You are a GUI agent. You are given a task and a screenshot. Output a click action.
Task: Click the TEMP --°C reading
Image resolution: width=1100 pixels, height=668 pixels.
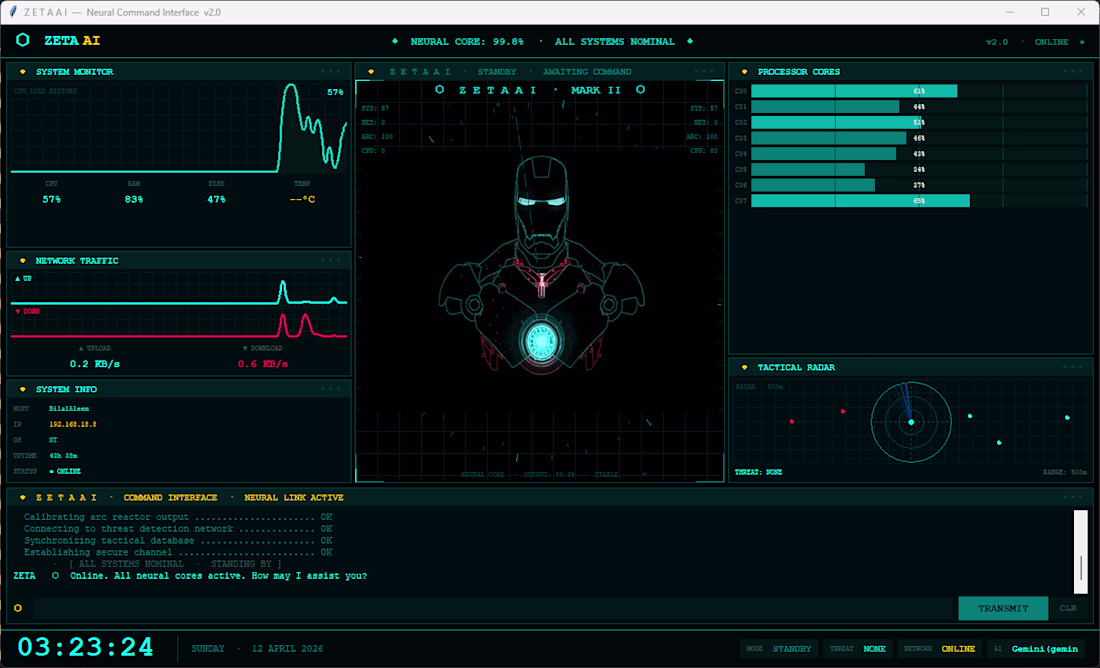[302, 199]
